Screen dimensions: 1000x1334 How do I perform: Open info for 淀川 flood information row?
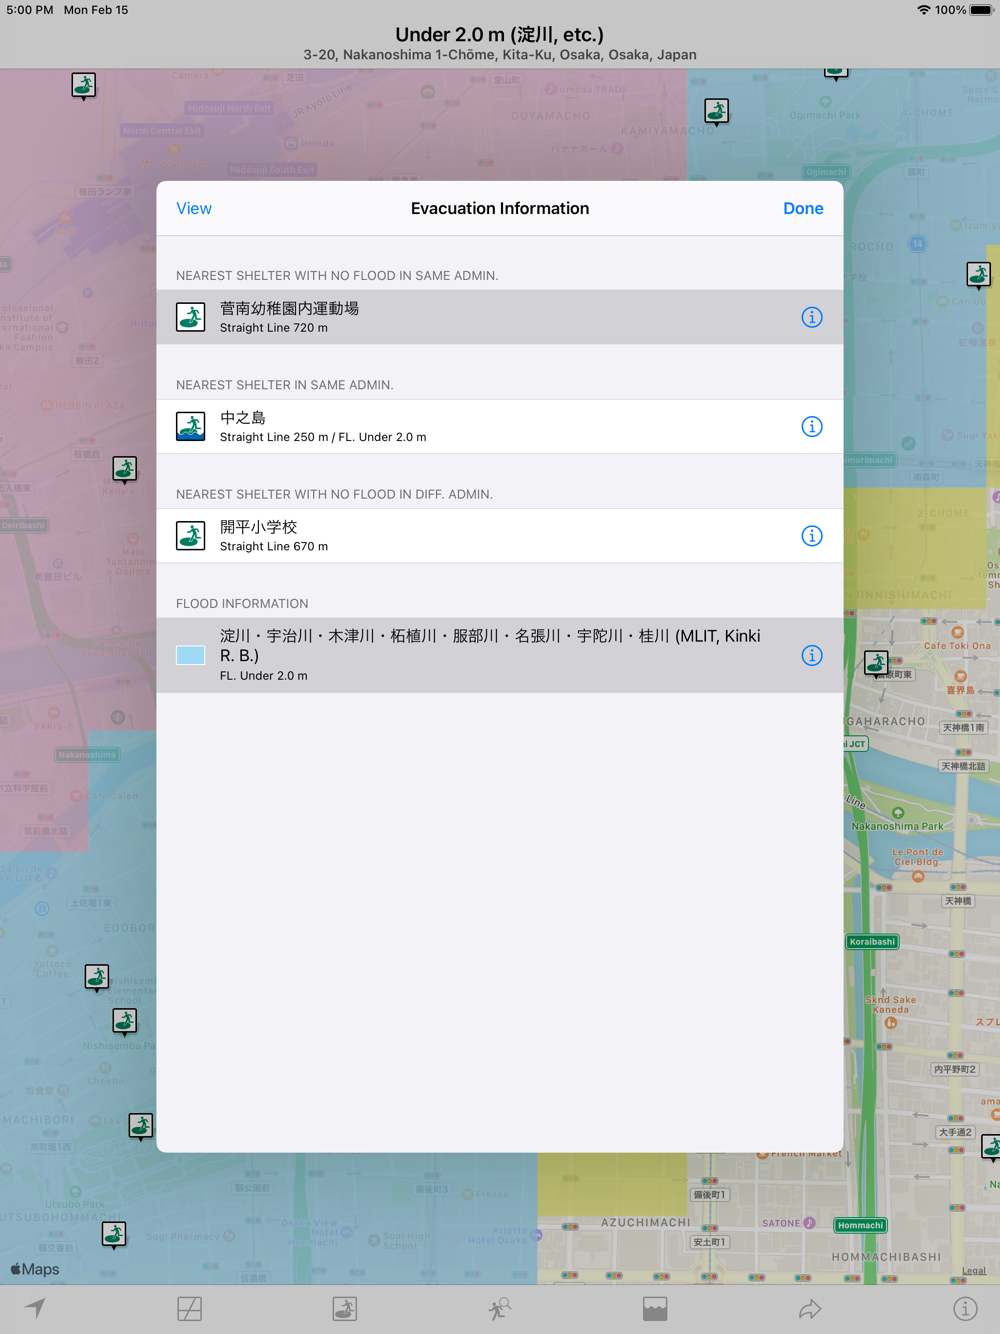812,655
